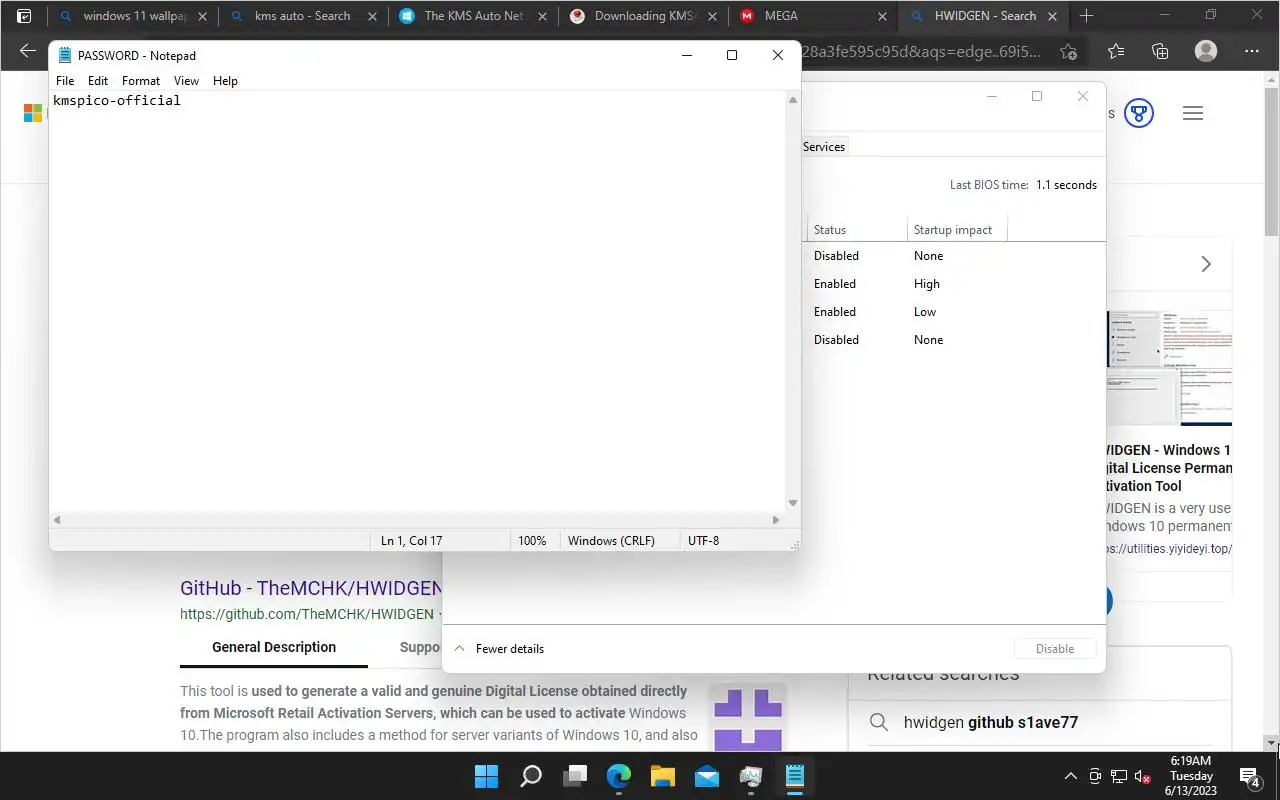Image resolution: width=1280 pixels, height=800 pixels.
Task: Open the Format menu in Notepad
Action: pos(141,81)
